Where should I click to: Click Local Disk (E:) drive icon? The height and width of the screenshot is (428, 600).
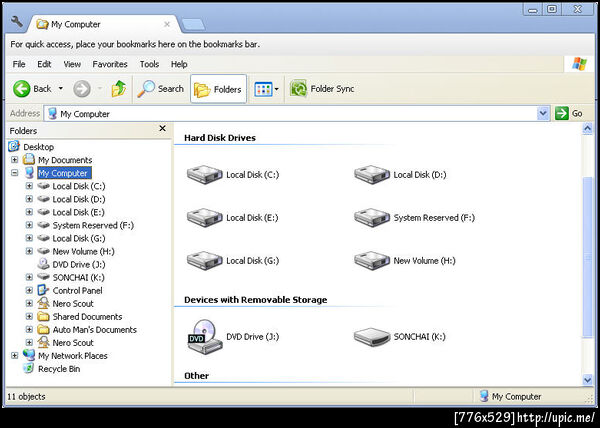pos(205,217)
